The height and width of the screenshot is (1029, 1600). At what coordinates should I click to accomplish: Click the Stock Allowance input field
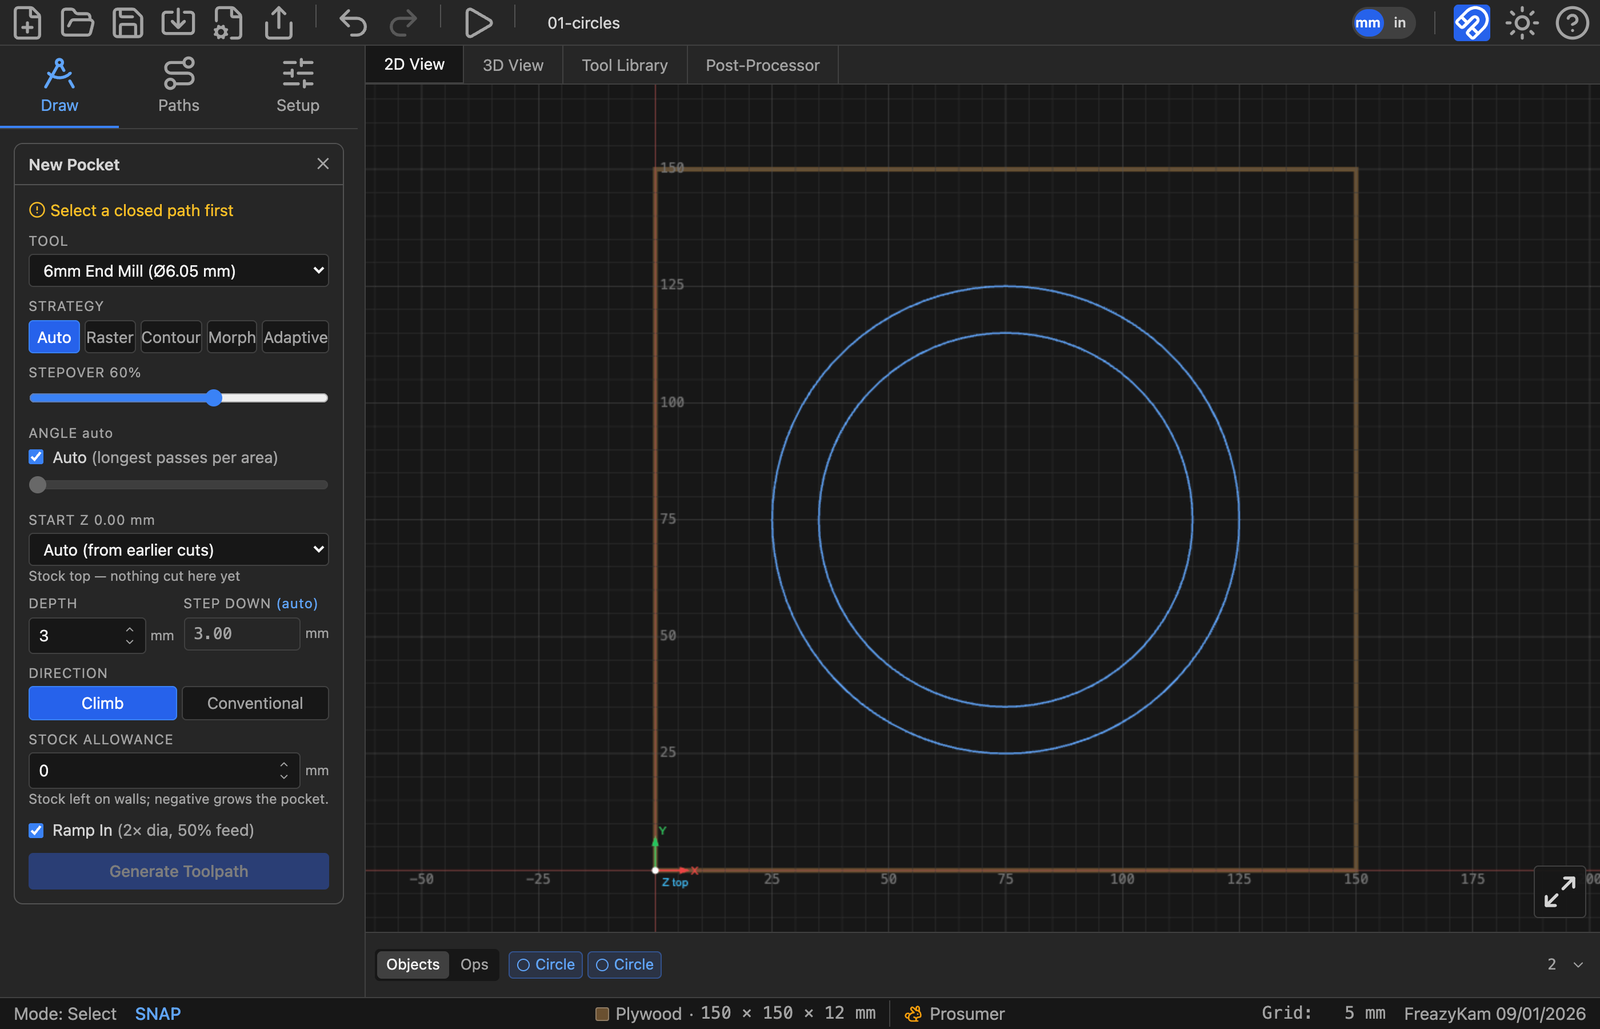click(164, 770)
